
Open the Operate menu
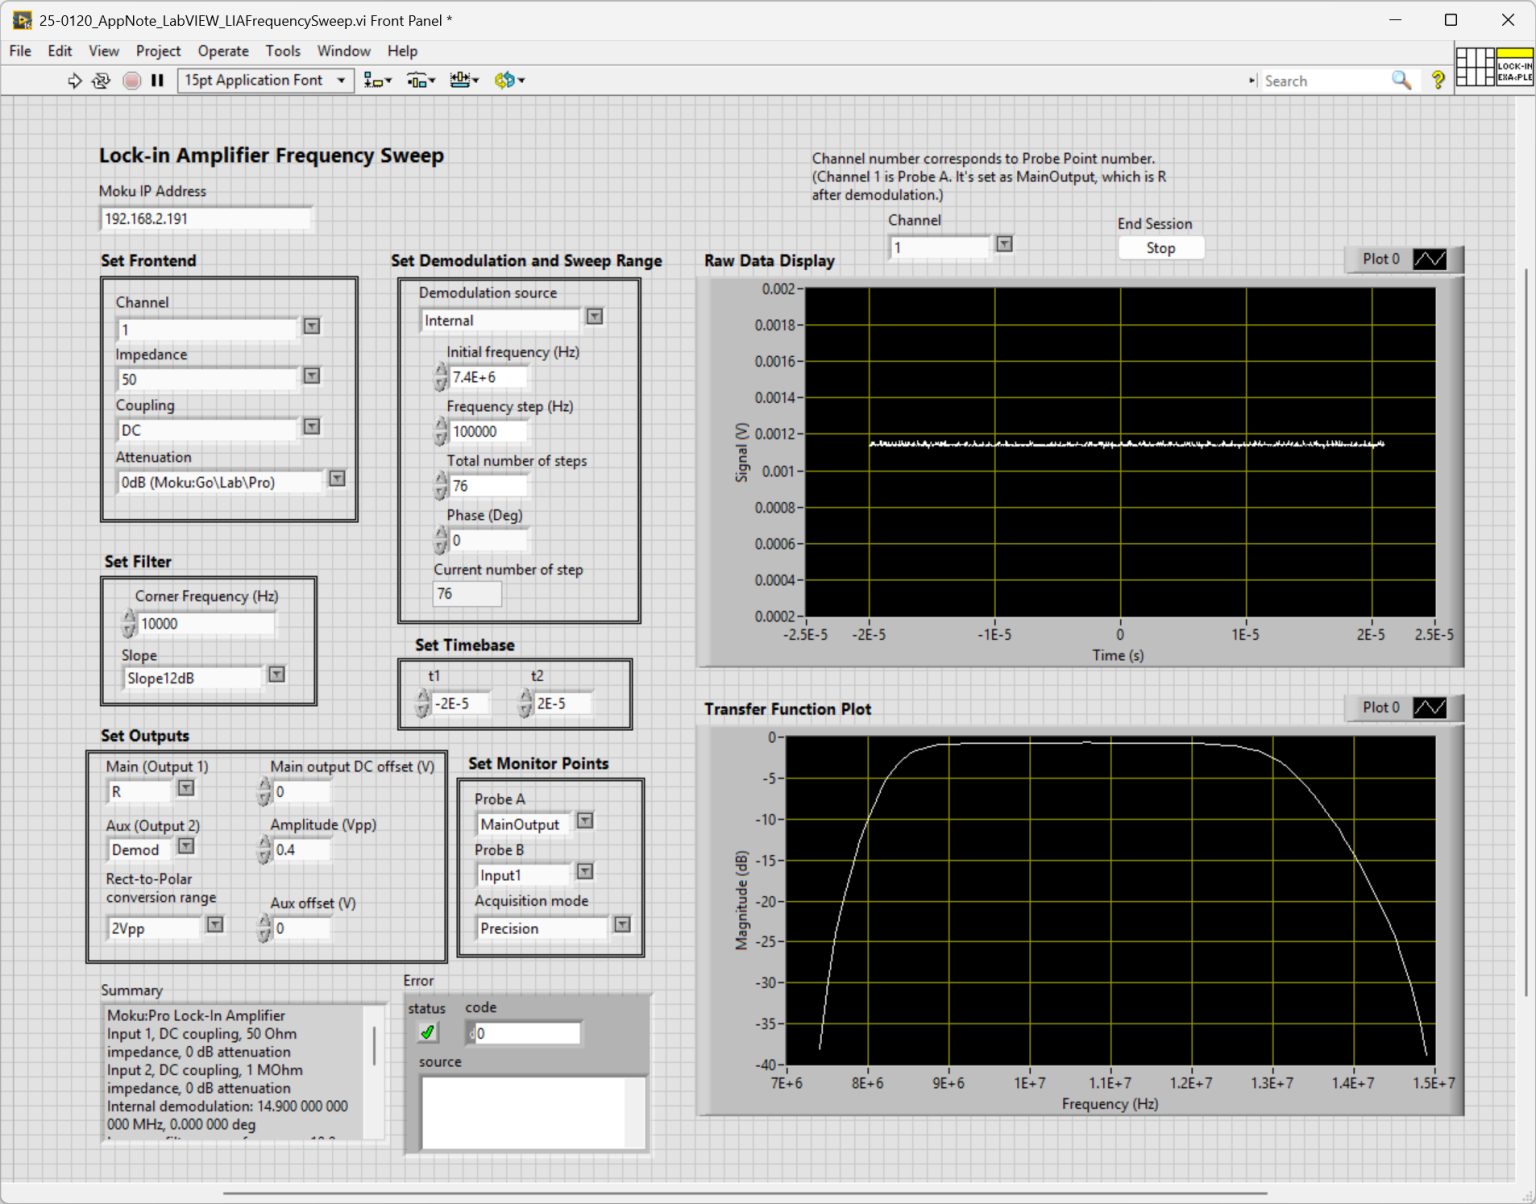[223, 51]
